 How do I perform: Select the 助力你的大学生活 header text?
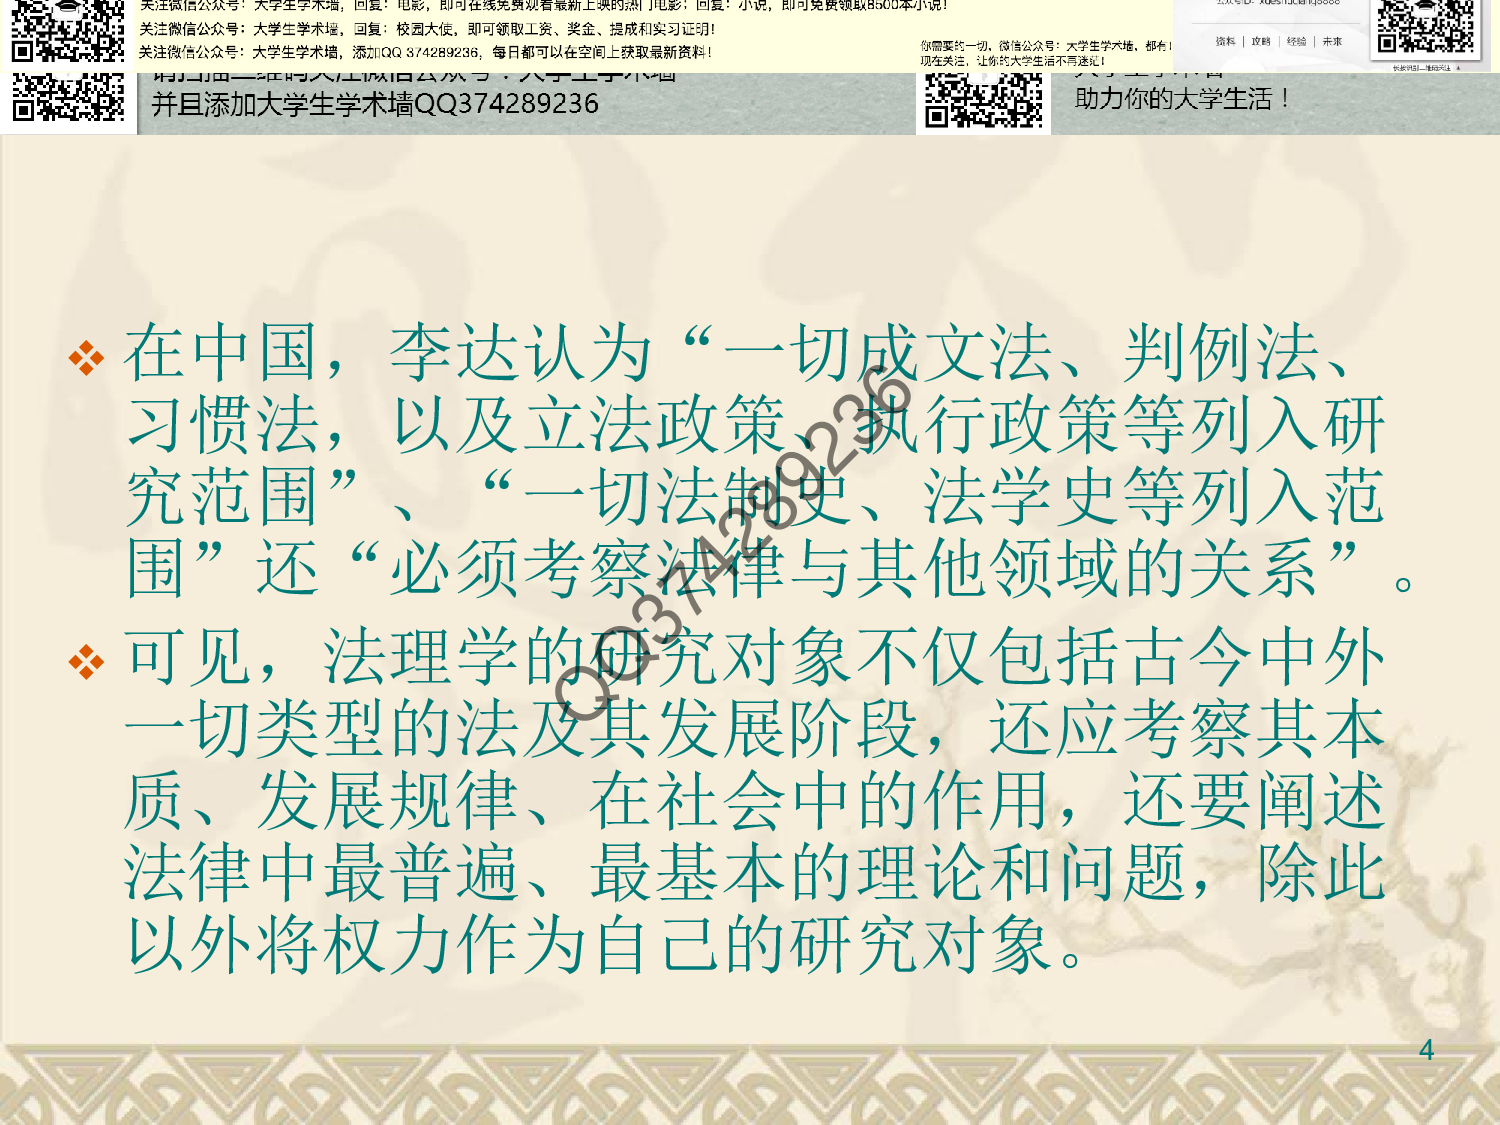tap(1180, 99)
